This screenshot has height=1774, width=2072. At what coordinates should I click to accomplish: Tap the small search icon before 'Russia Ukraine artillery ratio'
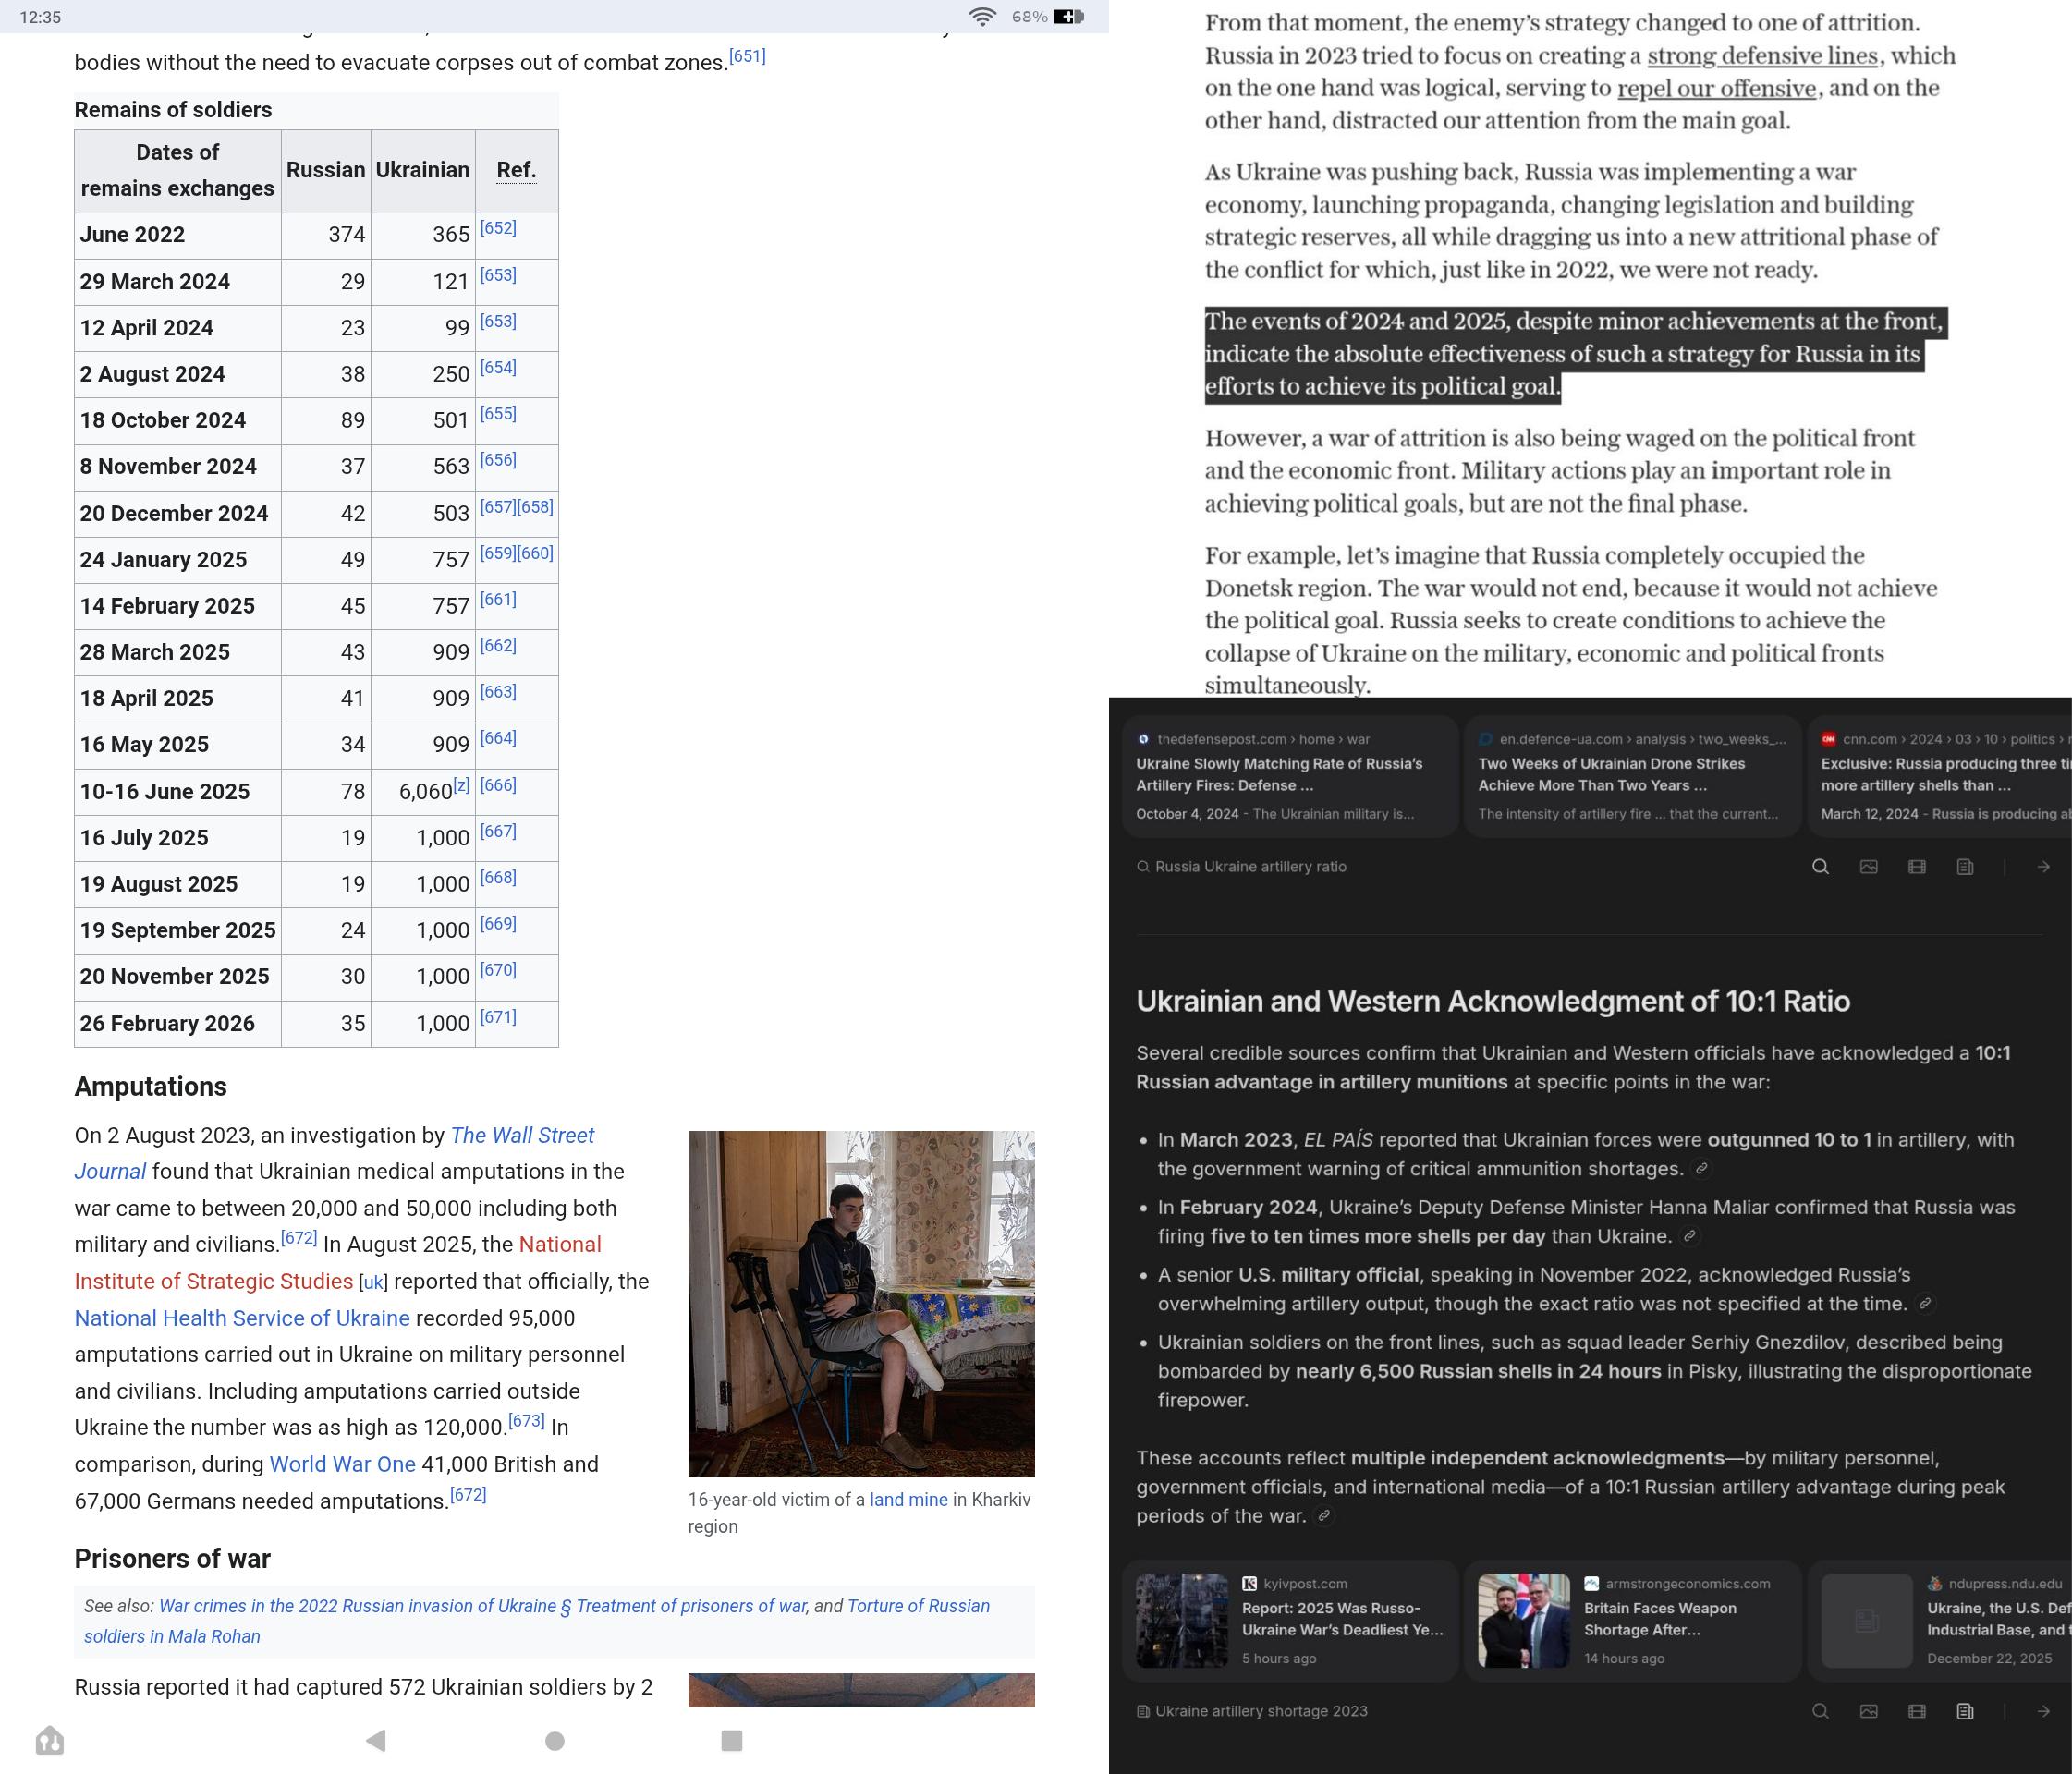(1143, 867)
